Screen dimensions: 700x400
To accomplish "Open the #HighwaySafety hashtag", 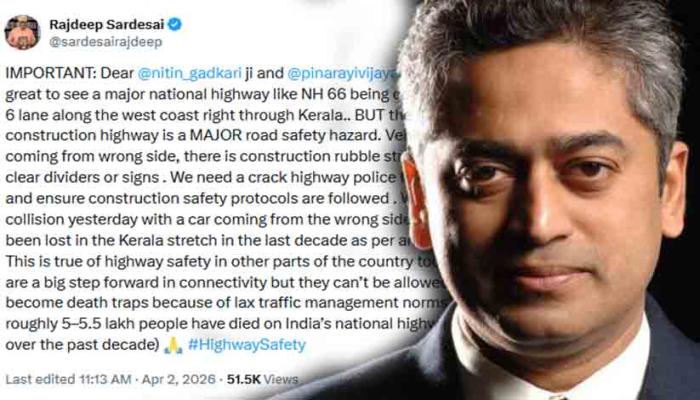I will (x=247, y=345).
